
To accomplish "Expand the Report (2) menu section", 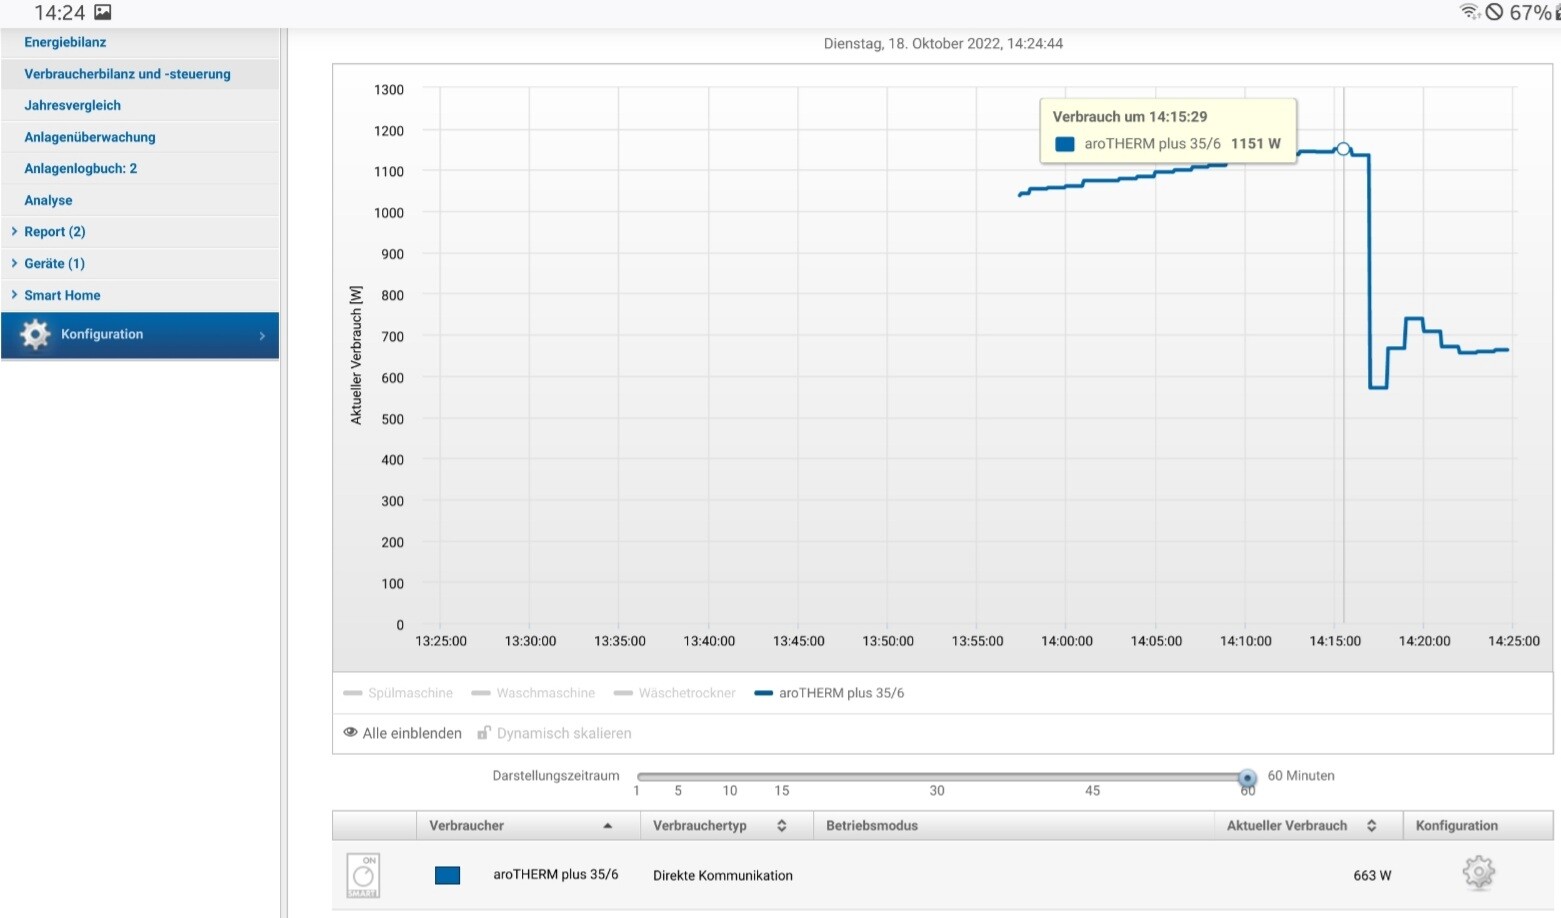I will (x=54, y=232).
